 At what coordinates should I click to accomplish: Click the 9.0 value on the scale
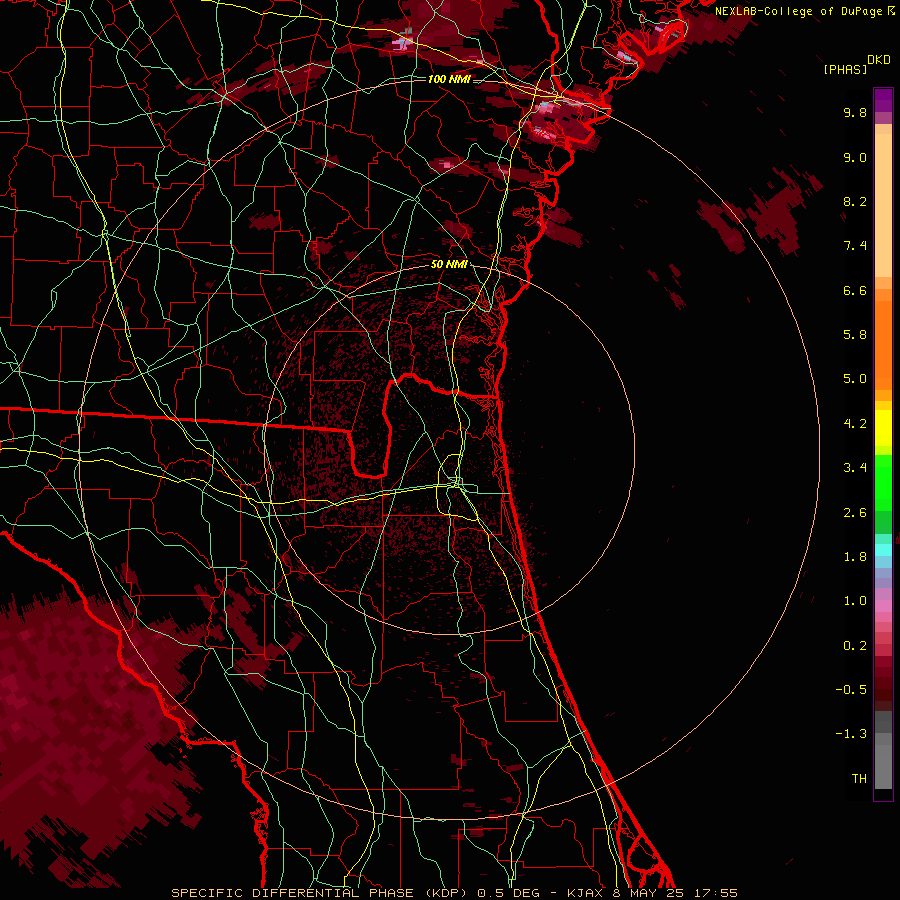[x=855, y=157]
